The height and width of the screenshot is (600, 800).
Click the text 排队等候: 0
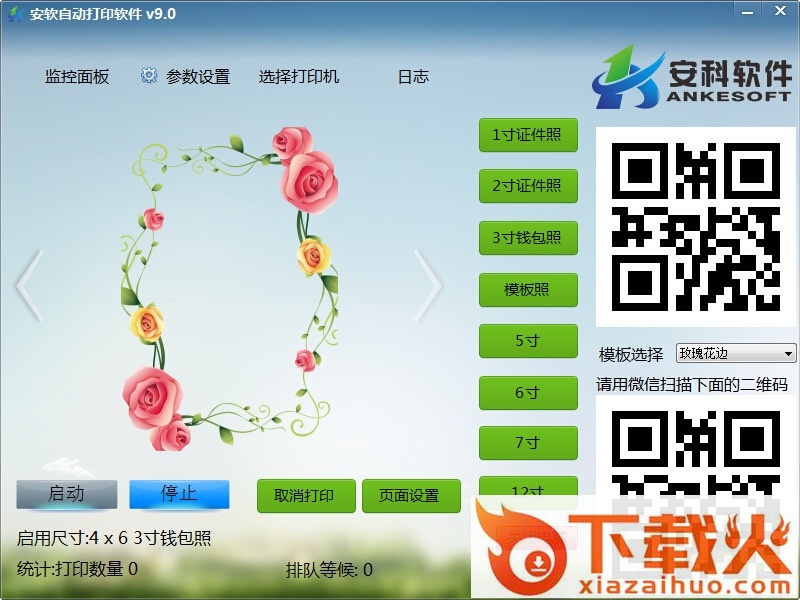point(329,569)
